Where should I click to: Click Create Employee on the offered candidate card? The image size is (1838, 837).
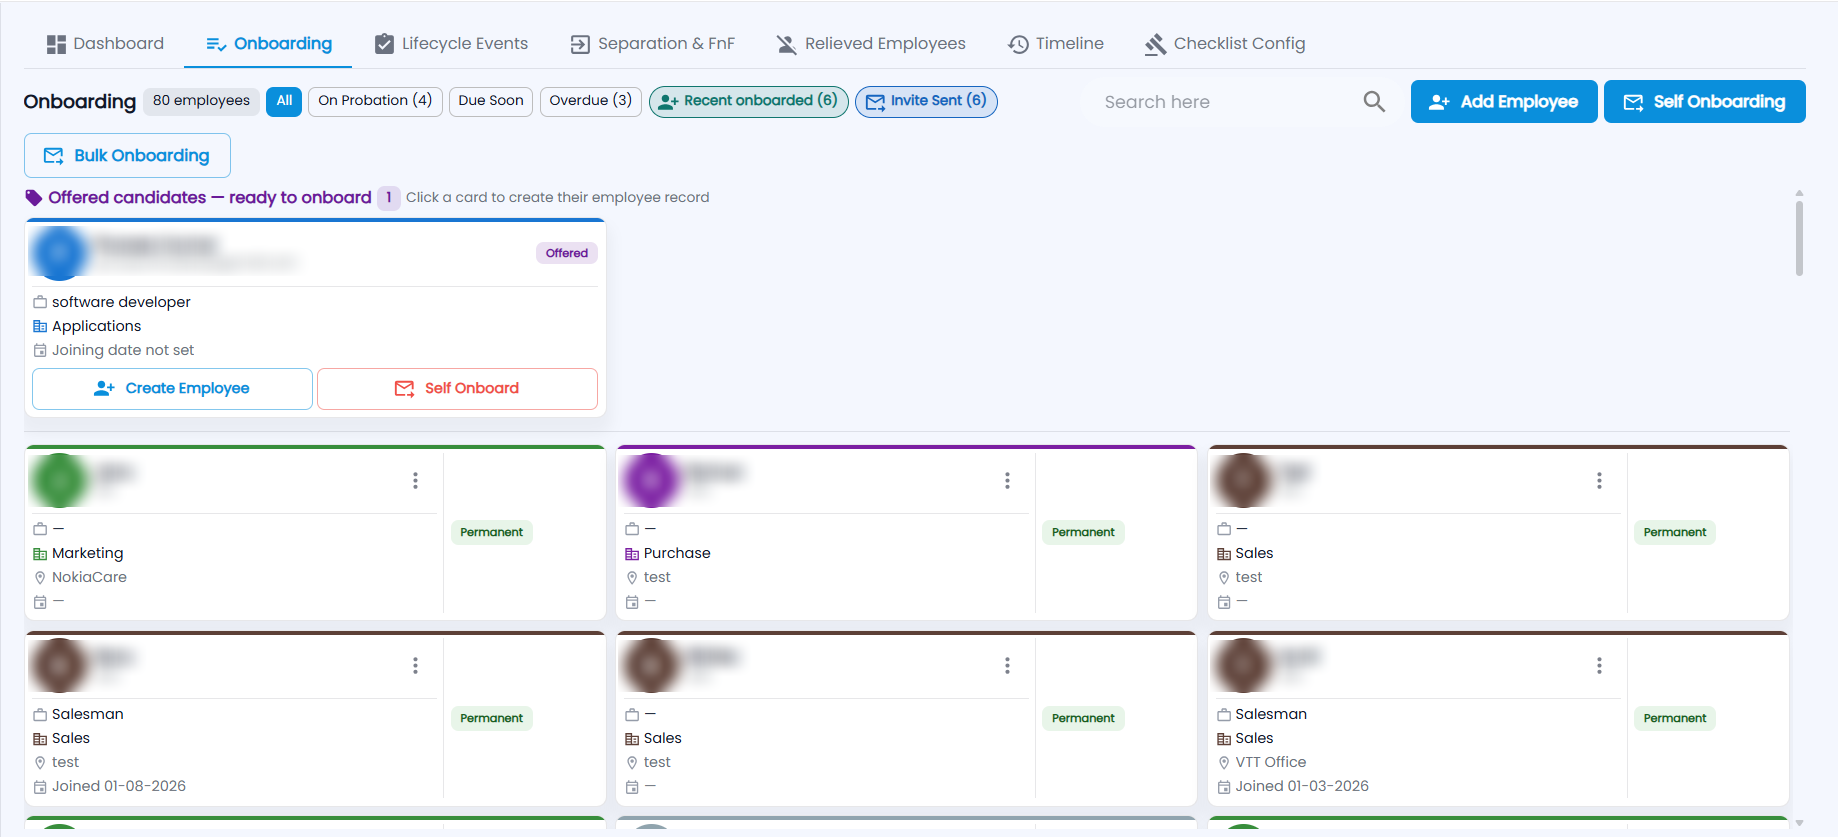click(x=172, y=389)
